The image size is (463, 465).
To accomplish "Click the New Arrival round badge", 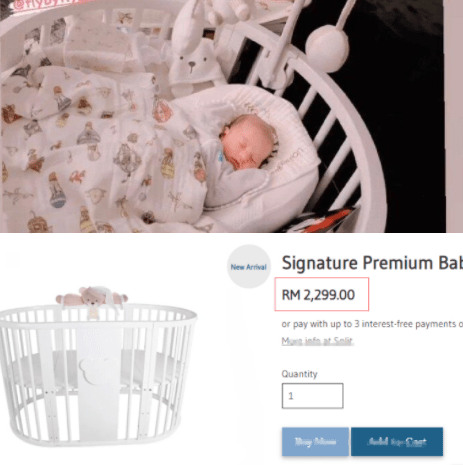I will pos(249,266).
